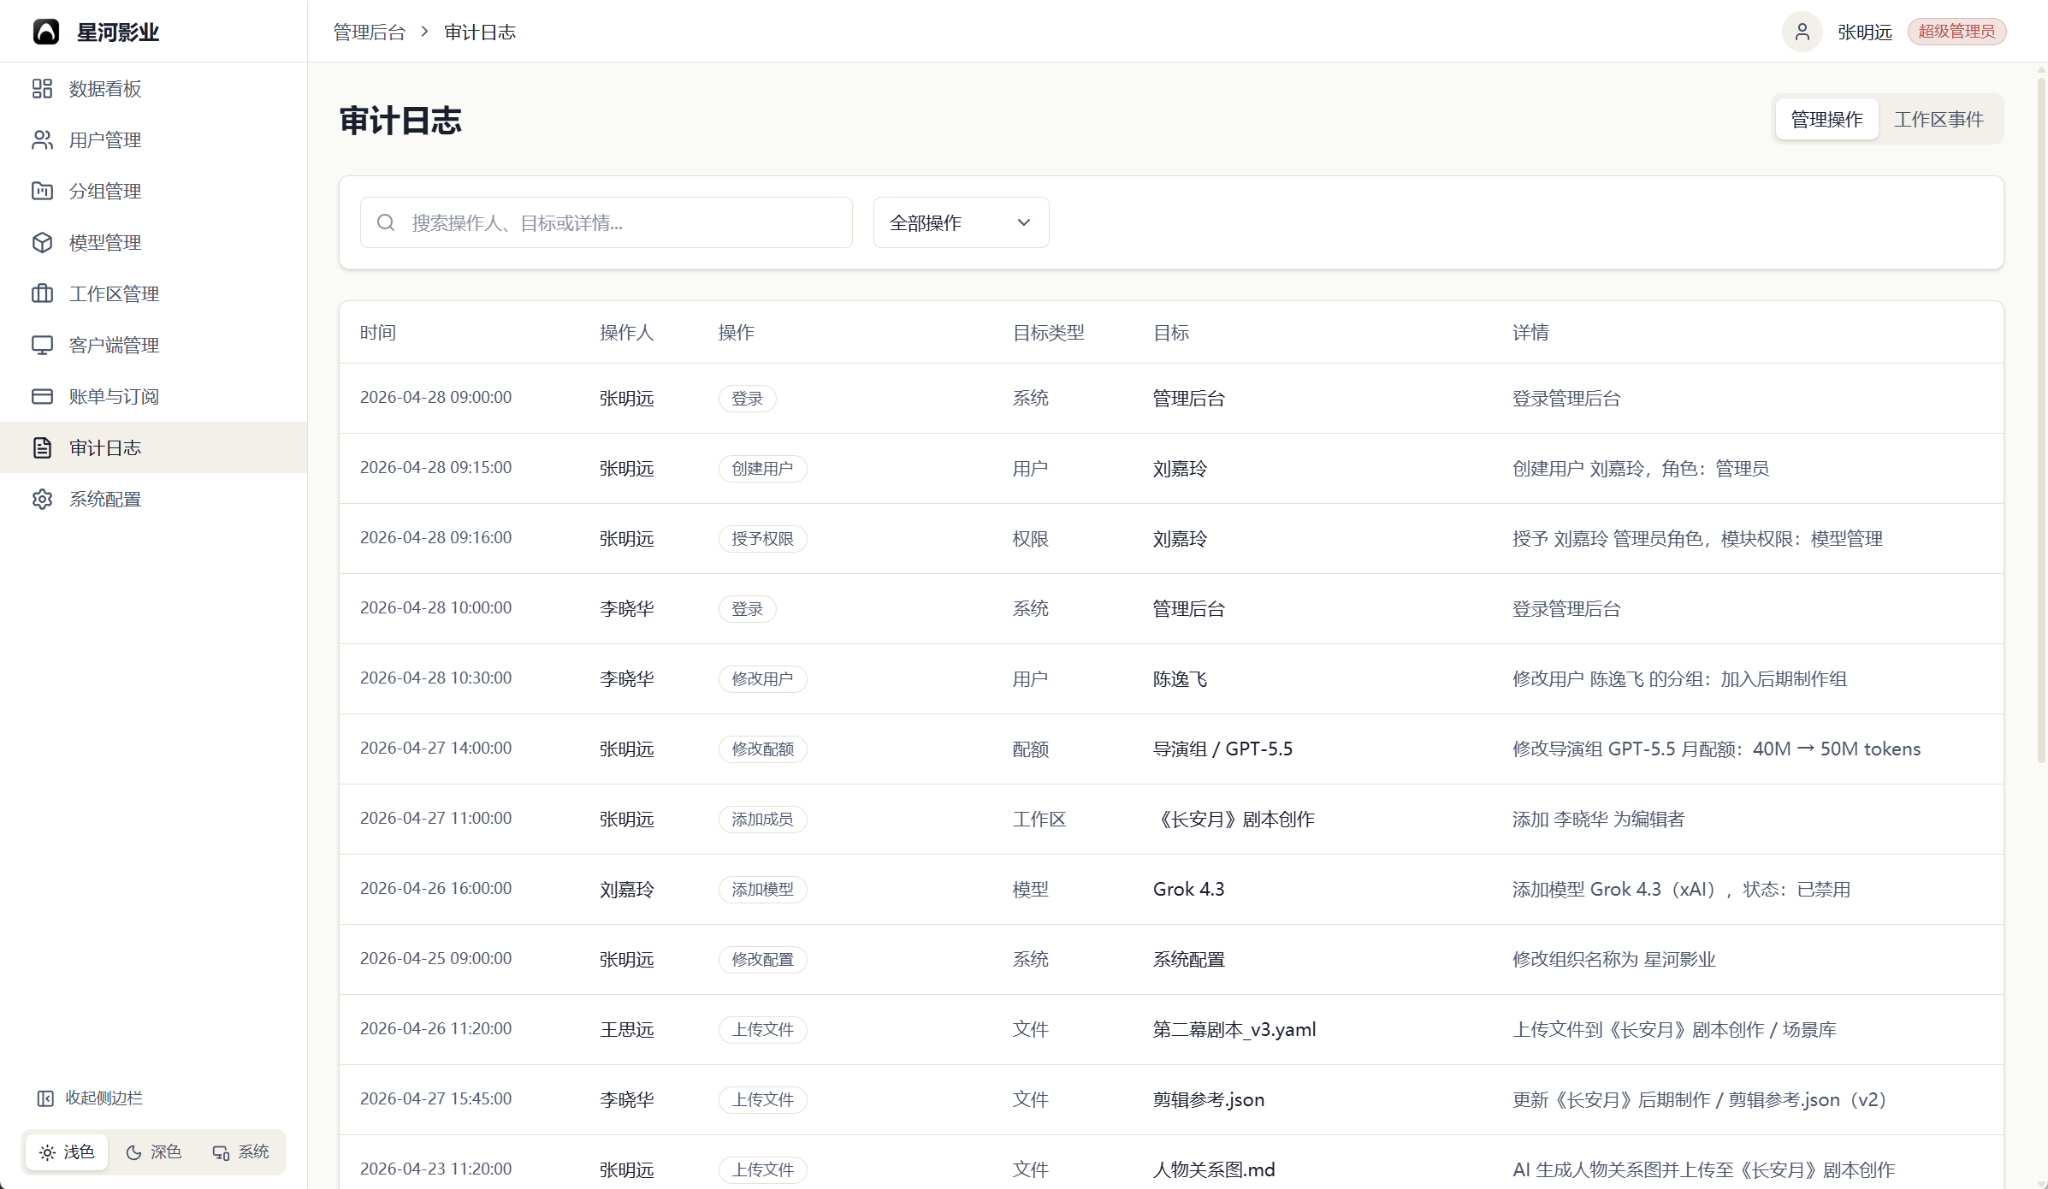Switch theme to 深色
2048x1189 pixels.
(x=153, y=1152)
